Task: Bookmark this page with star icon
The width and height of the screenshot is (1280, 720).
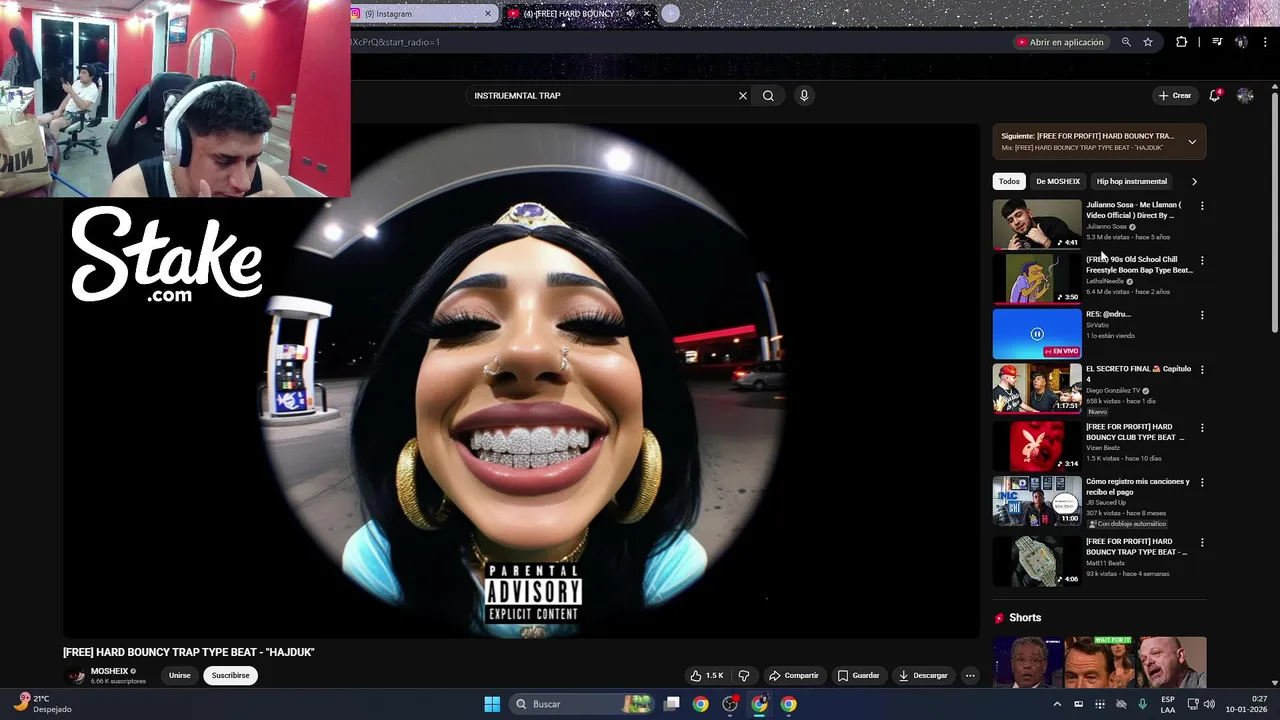Action: tap(1148, 42)
